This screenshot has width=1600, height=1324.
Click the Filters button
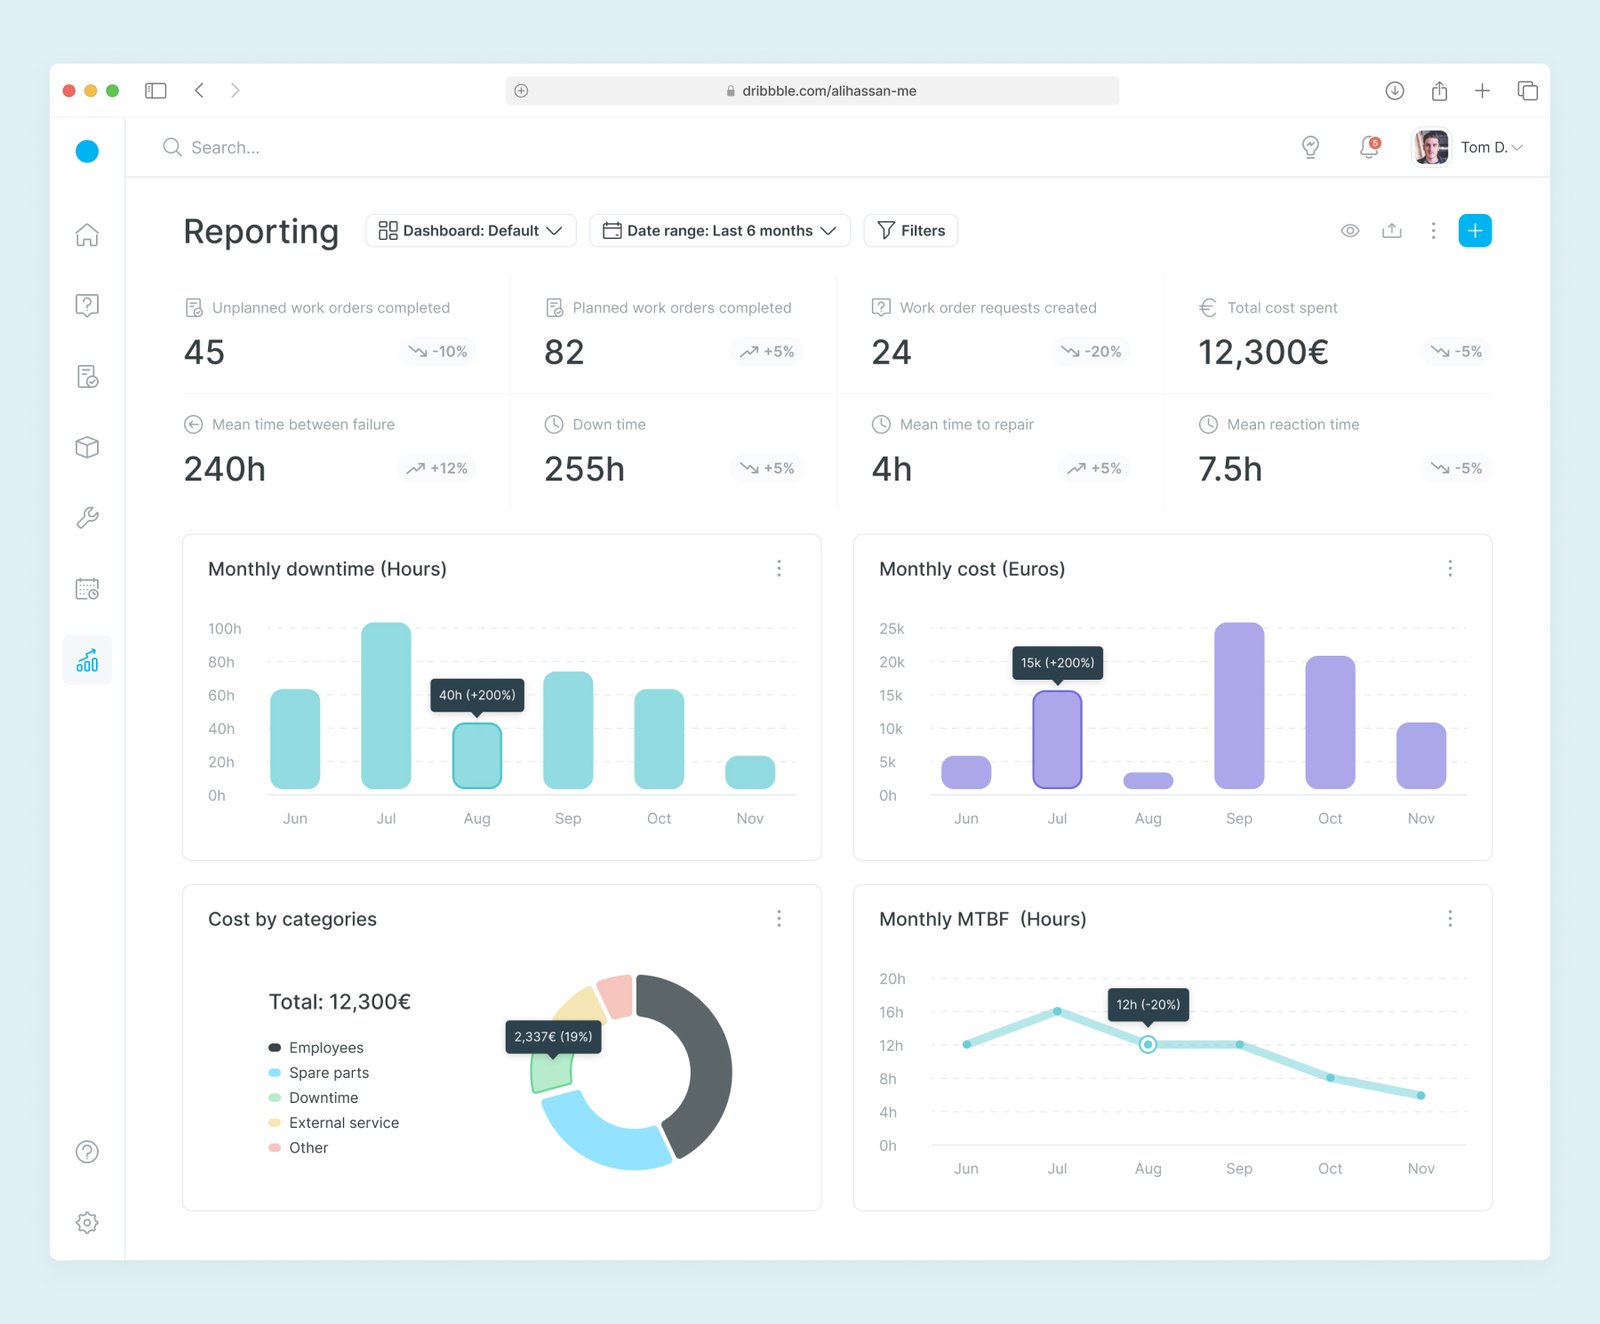pyautogui.click(x=911, y=231)
